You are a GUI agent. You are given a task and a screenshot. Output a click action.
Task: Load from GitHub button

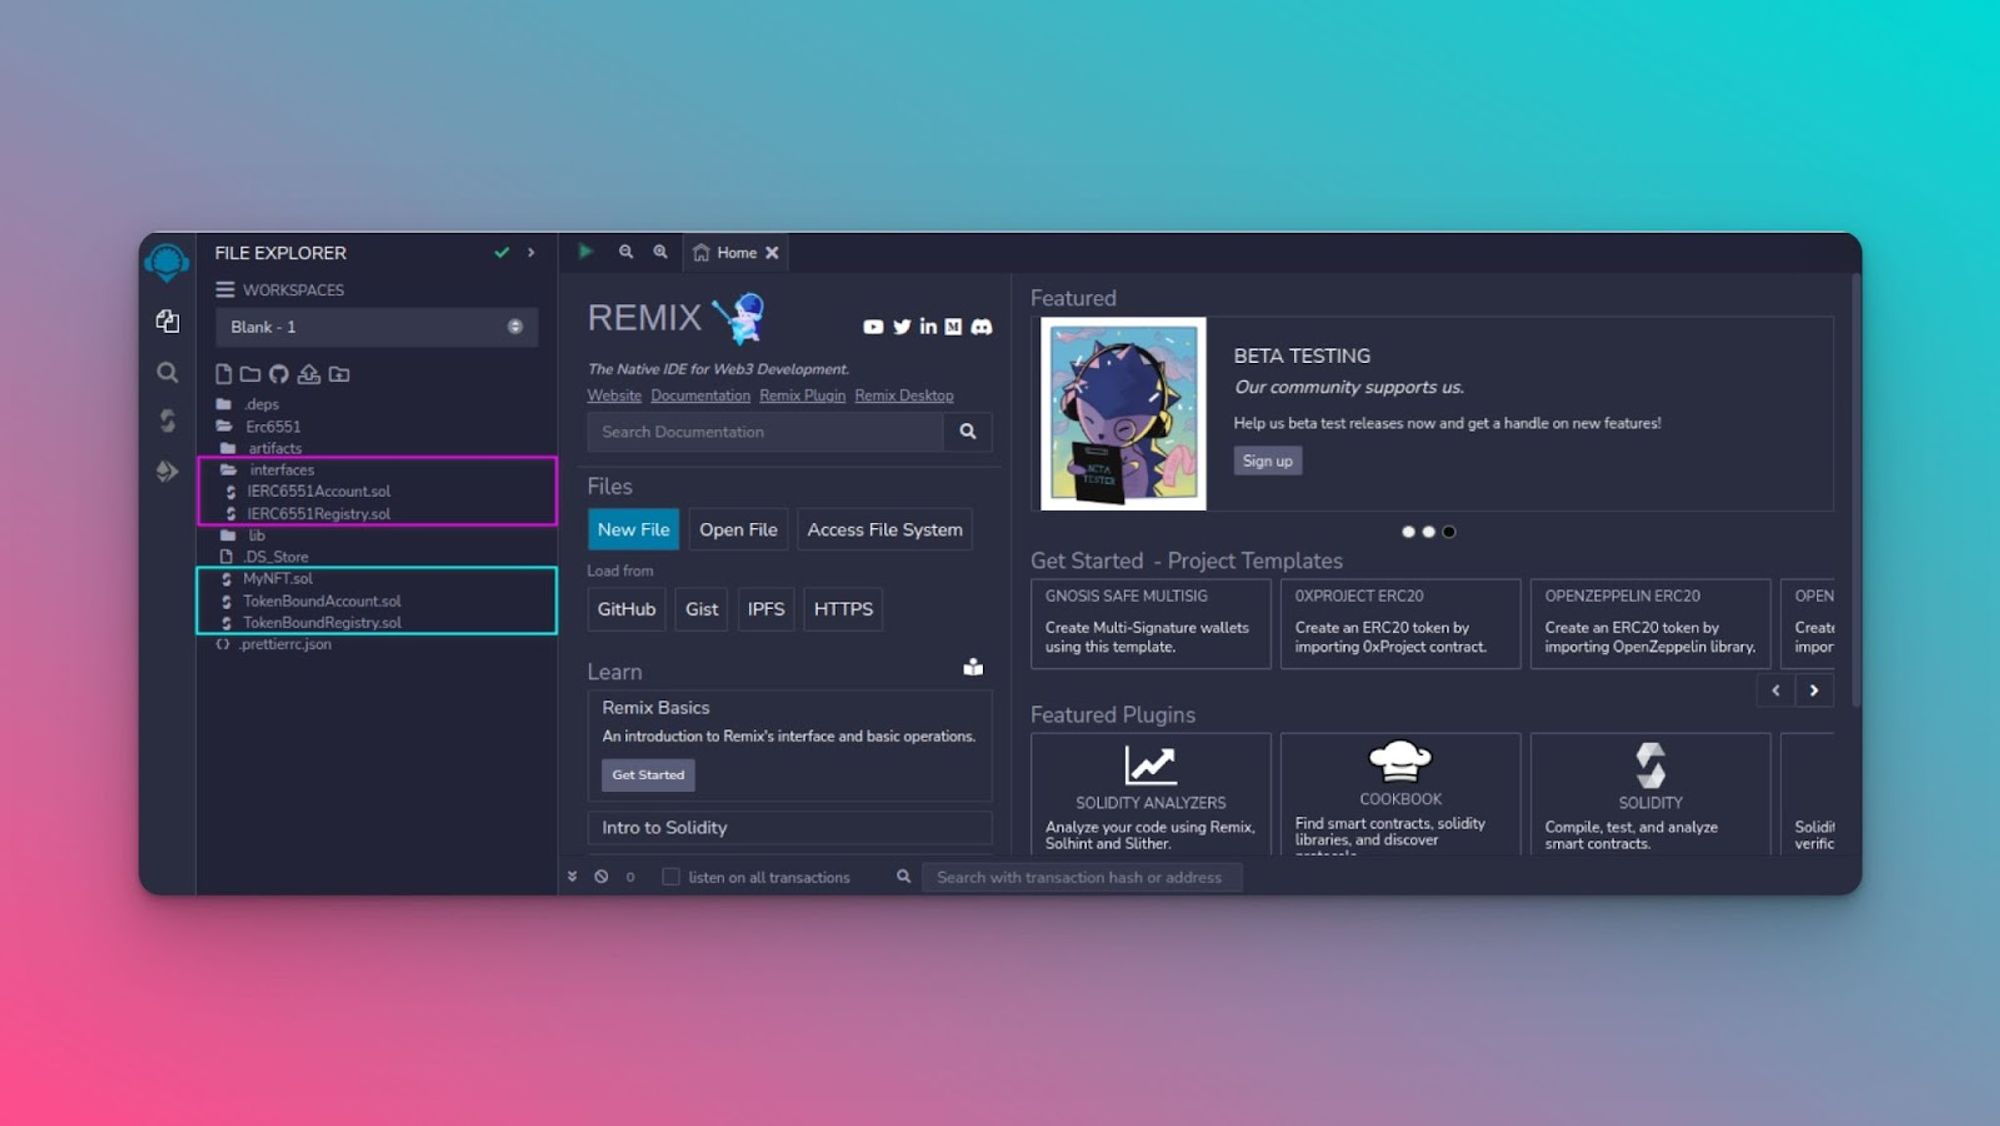(x=626, y=609)
